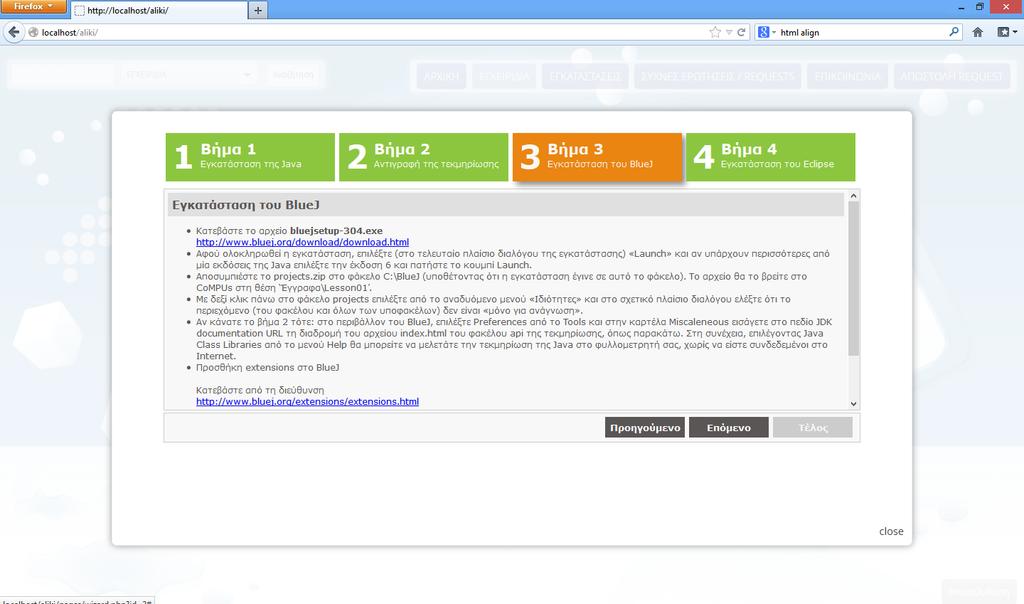The image size is (1024, 604).
Task: Click the Προηγούμενο button
Action: [x=645, y=428]
